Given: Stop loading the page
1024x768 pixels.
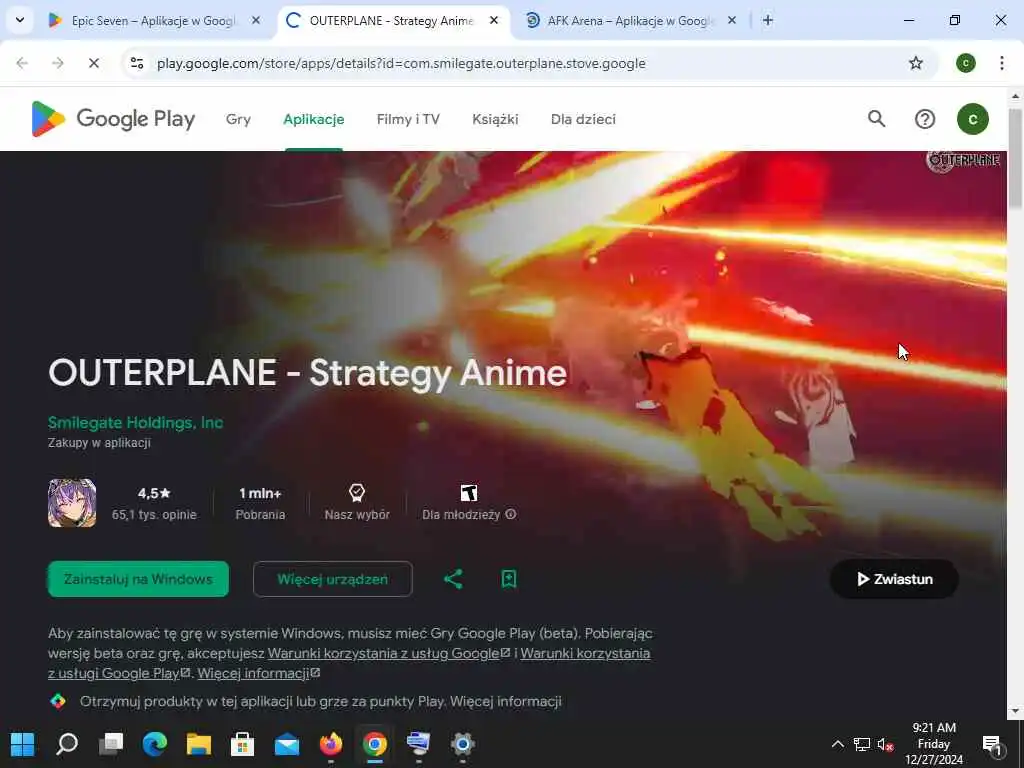Looking at the screenshot, I should 93,63.
